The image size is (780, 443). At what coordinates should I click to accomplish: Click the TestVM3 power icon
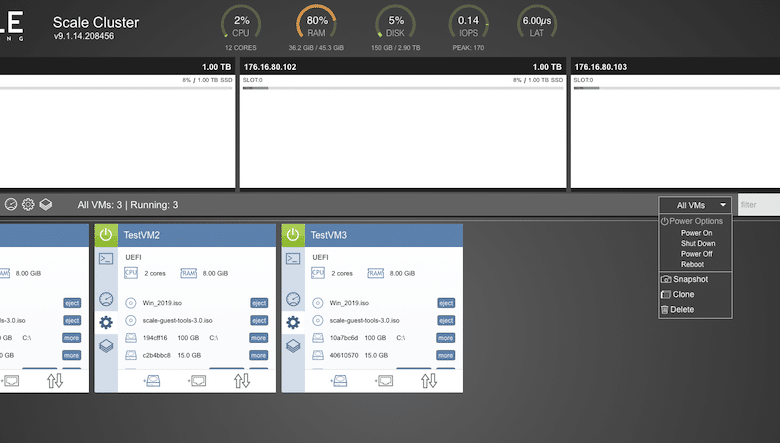pyautogui.click(x=293, y=235)
